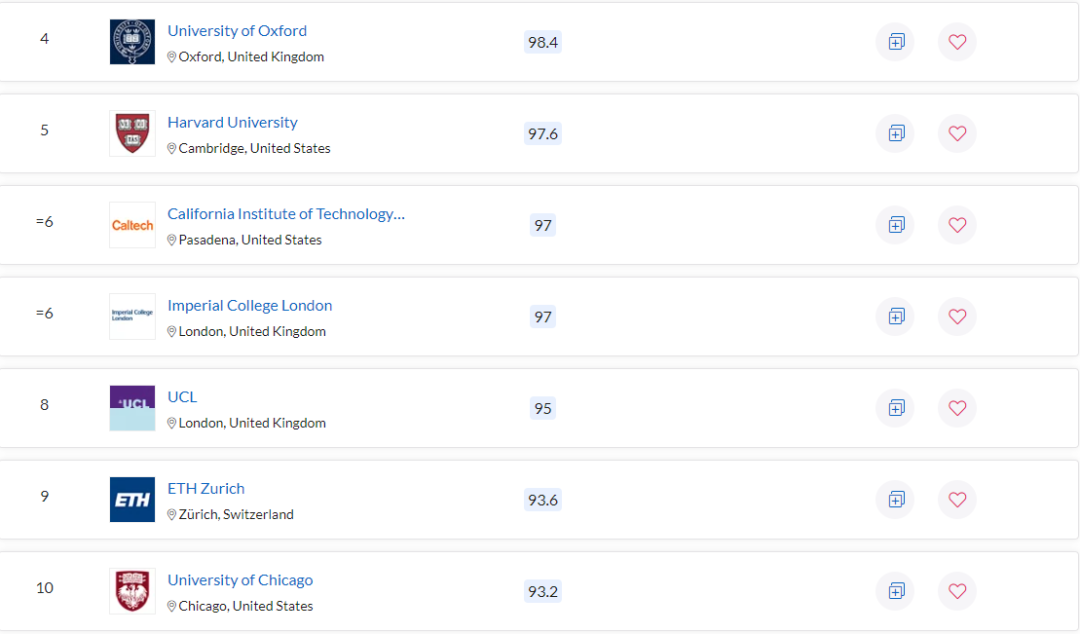Open California Institute of Technology link
Screen dimensions: 1080x634
[x=286, y=214]
